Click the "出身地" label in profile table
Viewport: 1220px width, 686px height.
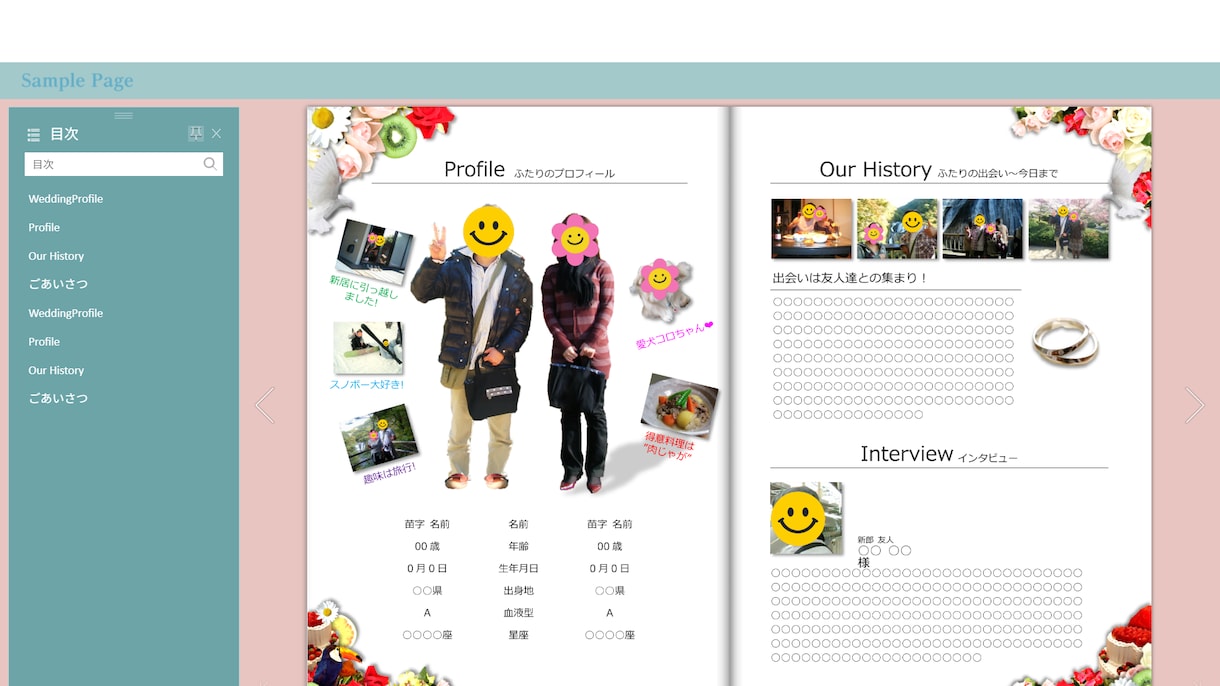[x=518, y=591]
